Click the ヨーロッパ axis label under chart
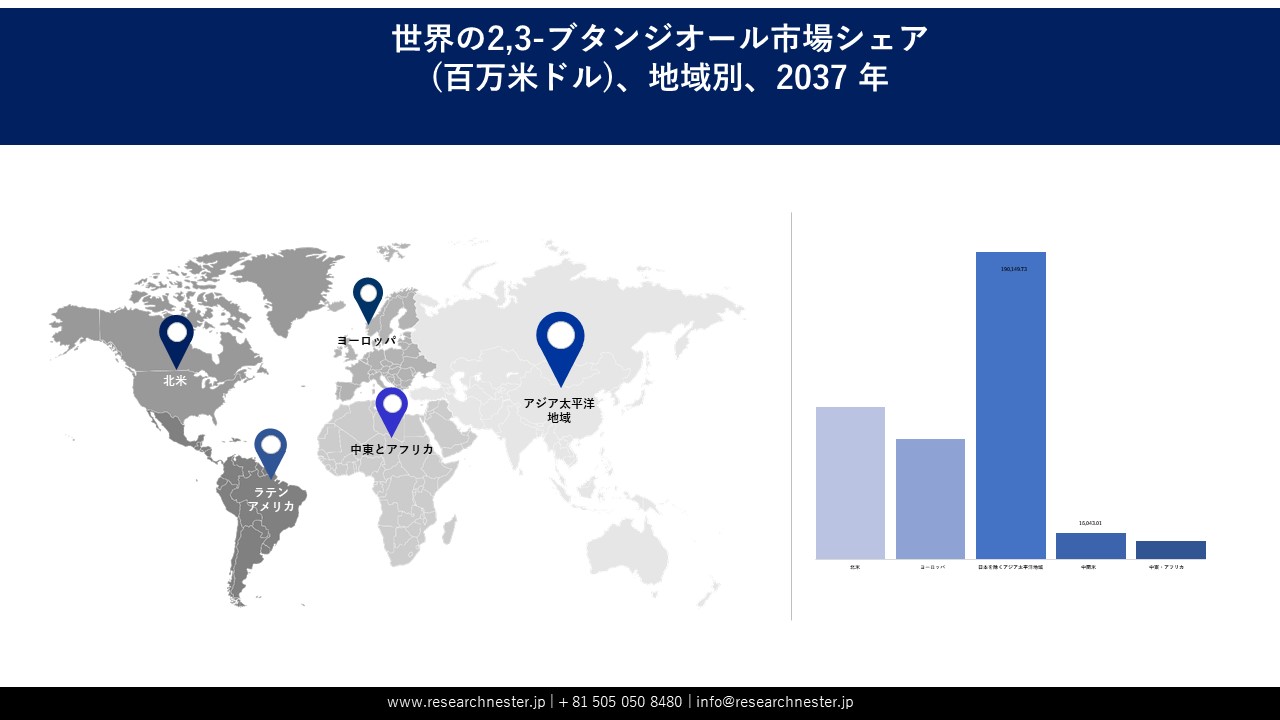The height and width of the screenshot is (720, 1280). click(932, 567)
